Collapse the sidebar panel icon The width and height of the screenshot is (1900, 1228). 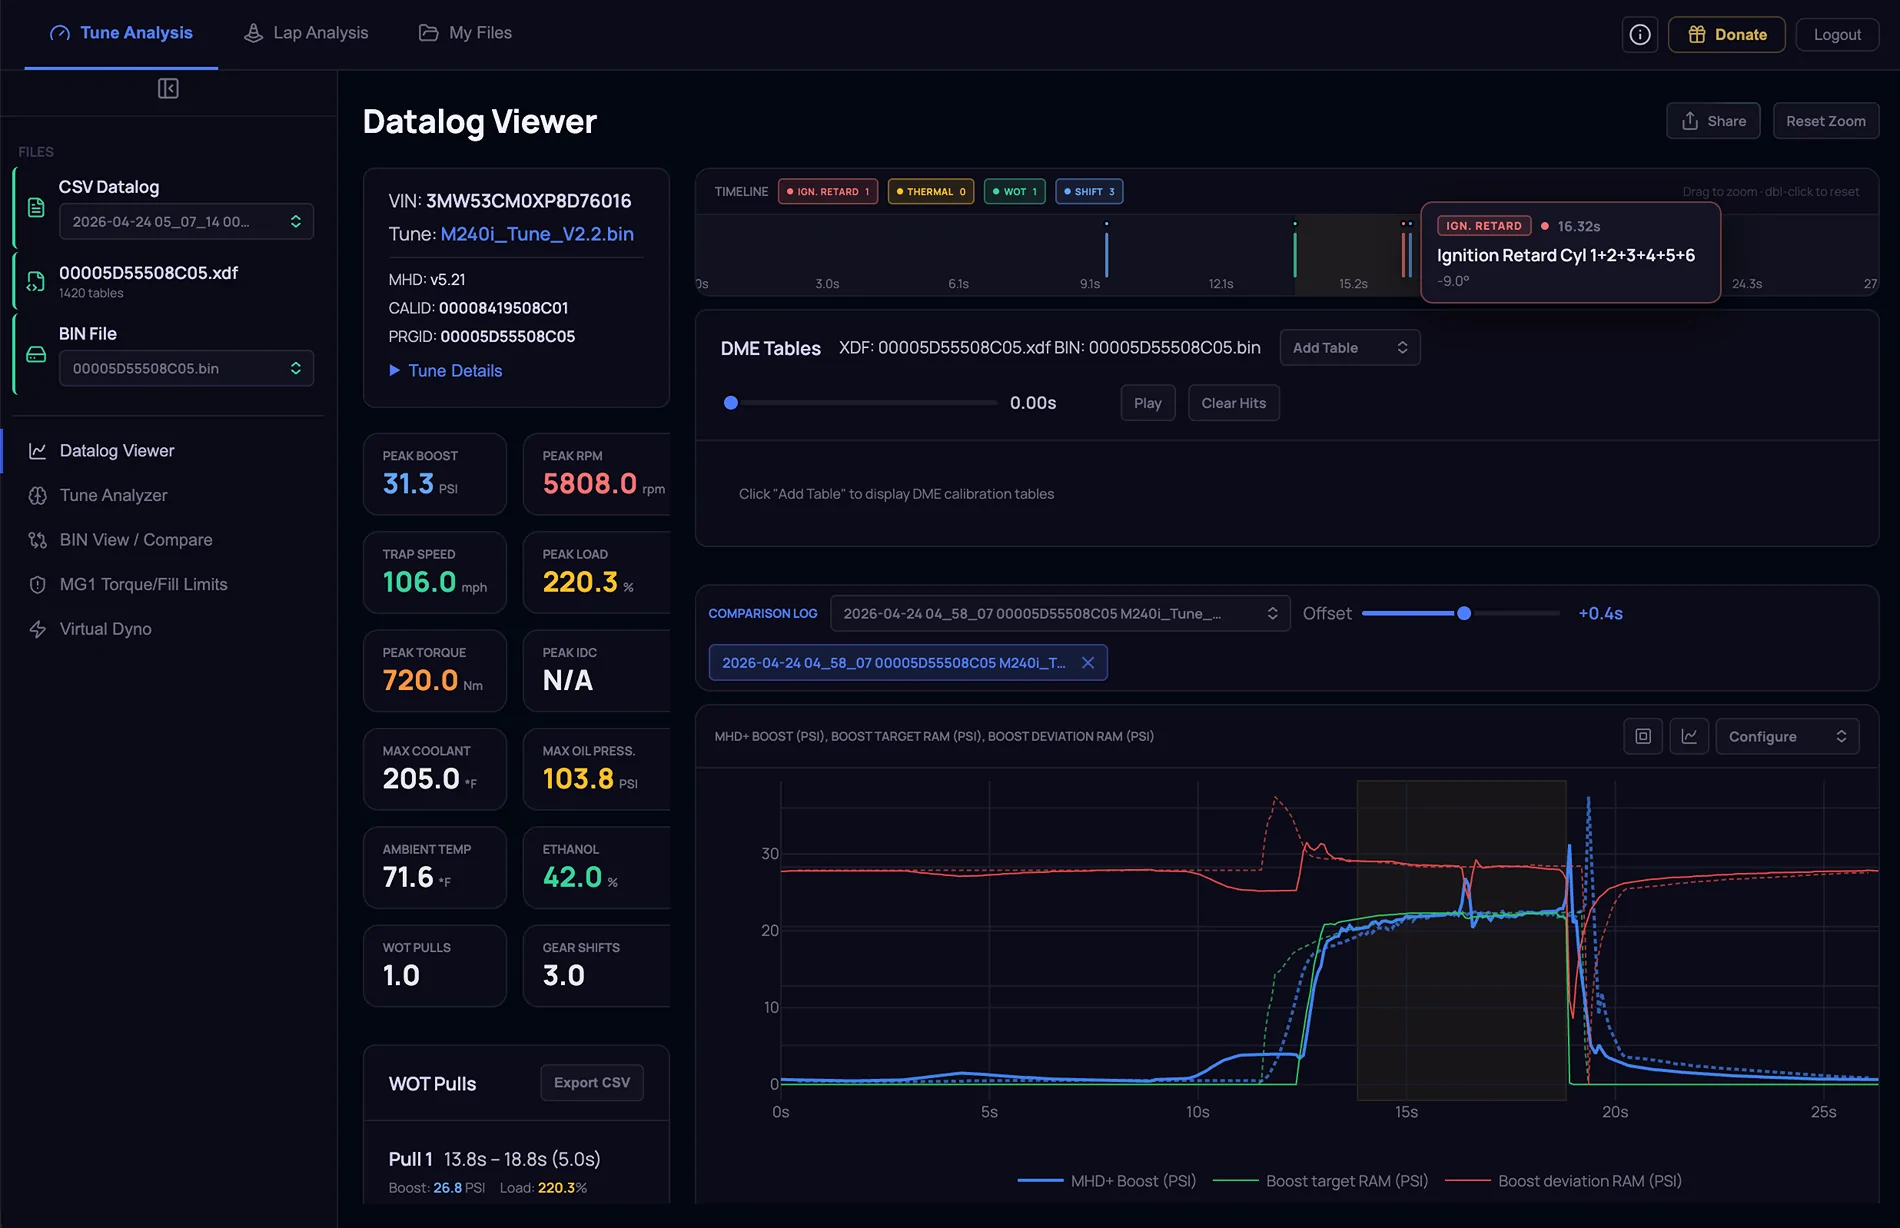(x=168, y=89)
